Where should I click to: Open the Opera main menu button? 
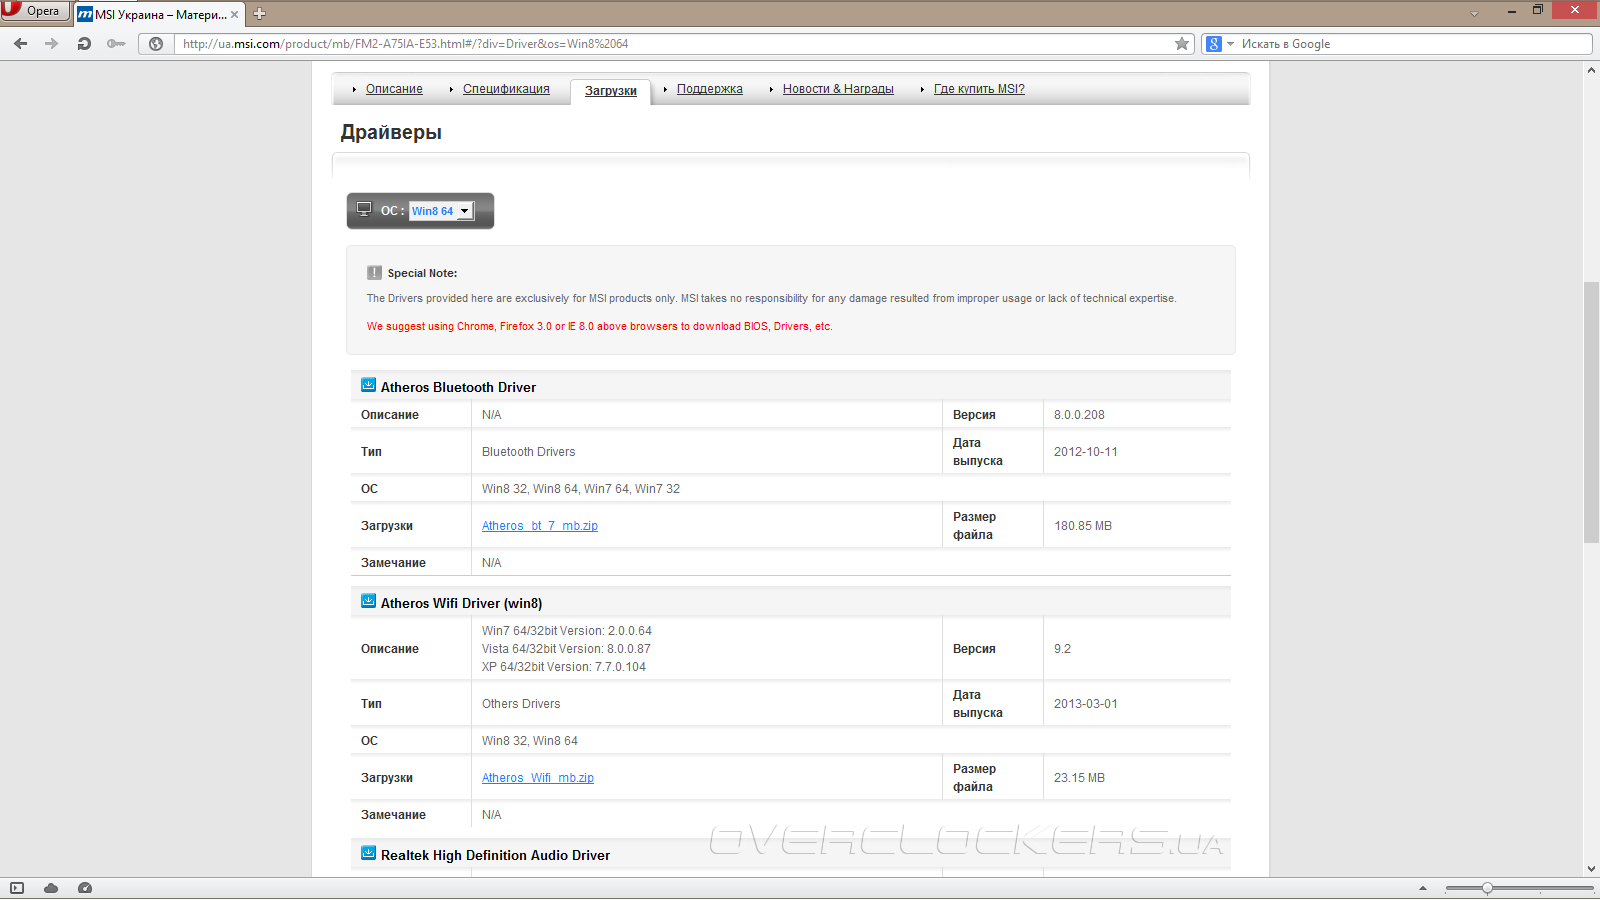[x=34, y=11]
